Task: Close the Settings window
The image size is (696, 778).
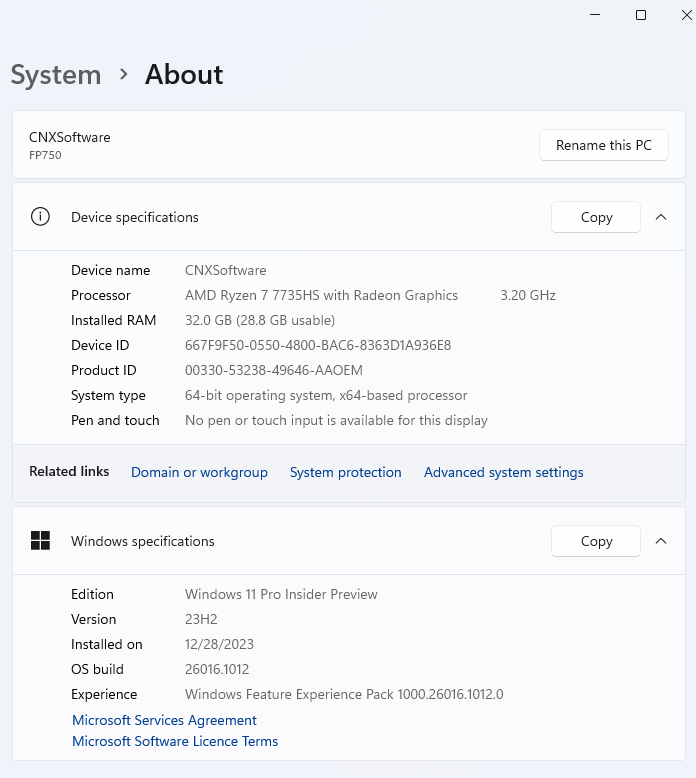Action: point(687,15)
